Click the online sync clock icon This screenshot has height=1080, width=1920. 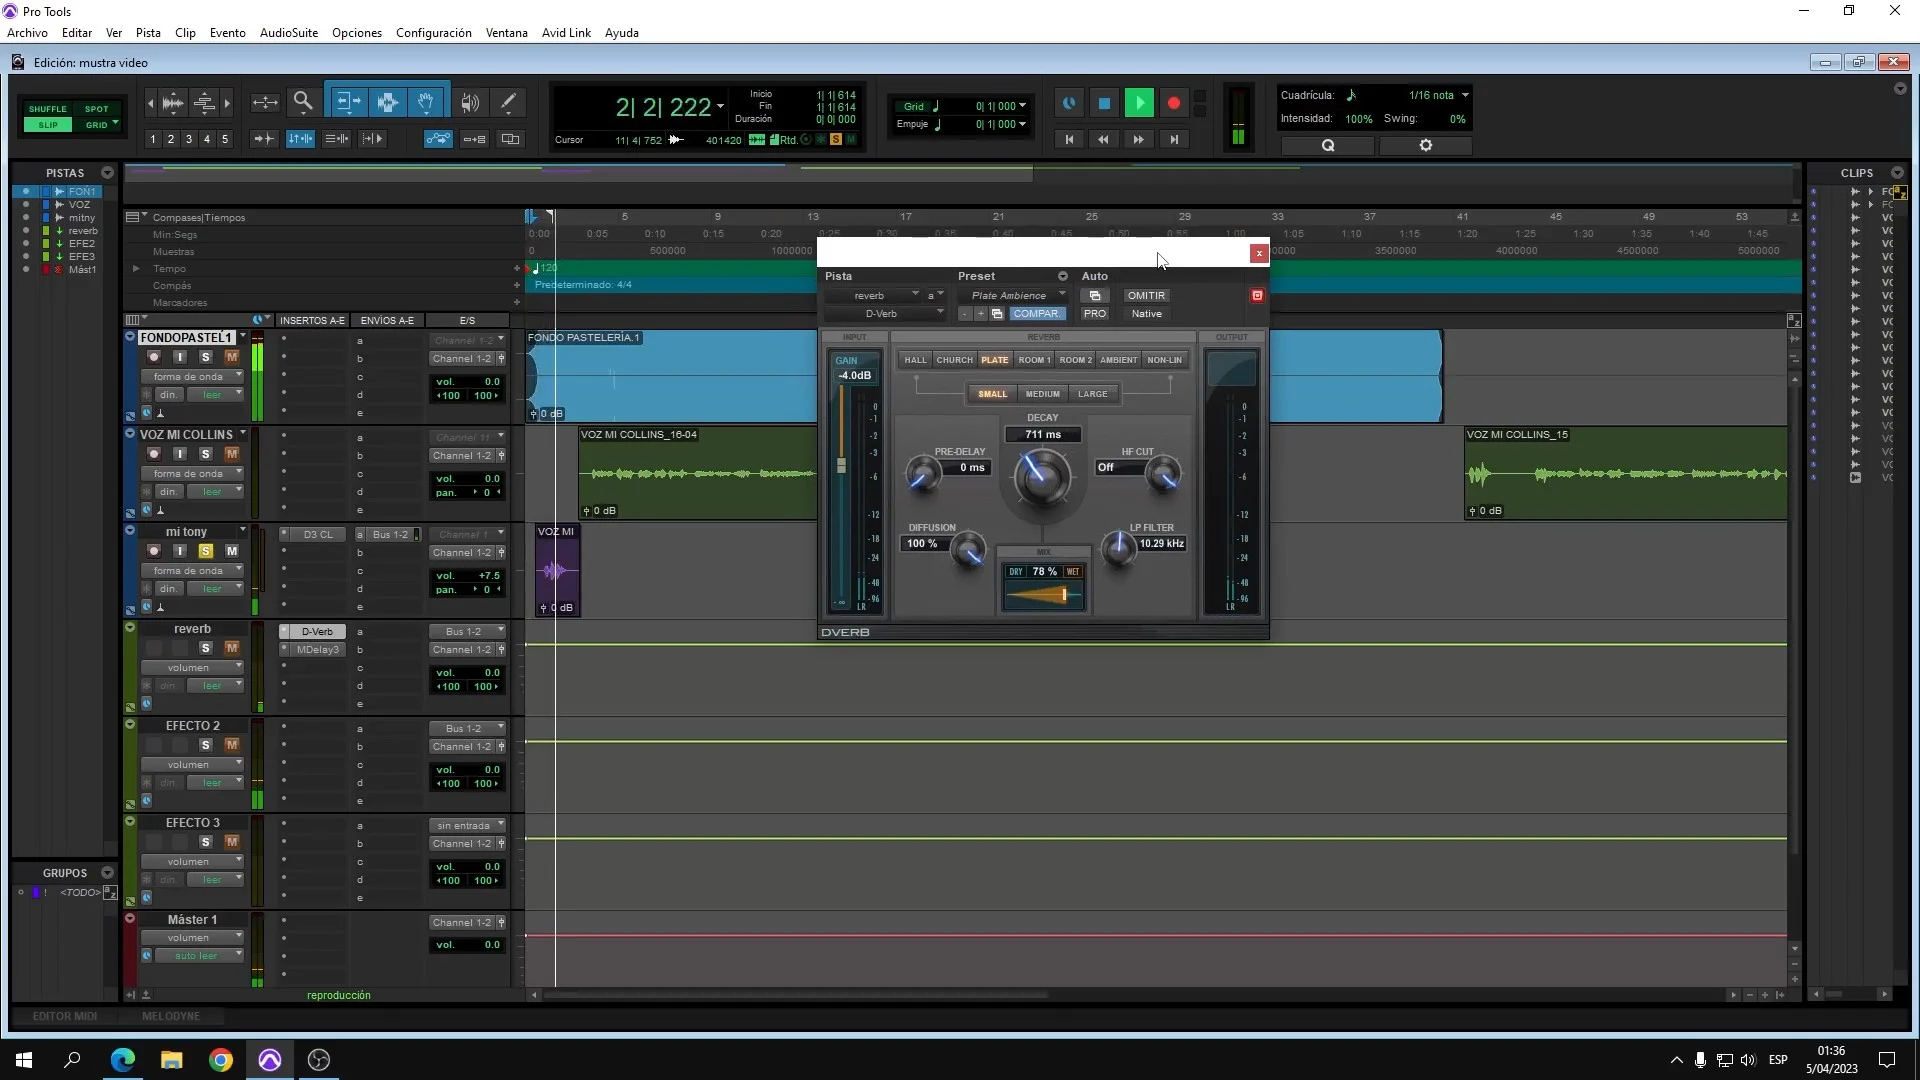[x=1069, y=103]
